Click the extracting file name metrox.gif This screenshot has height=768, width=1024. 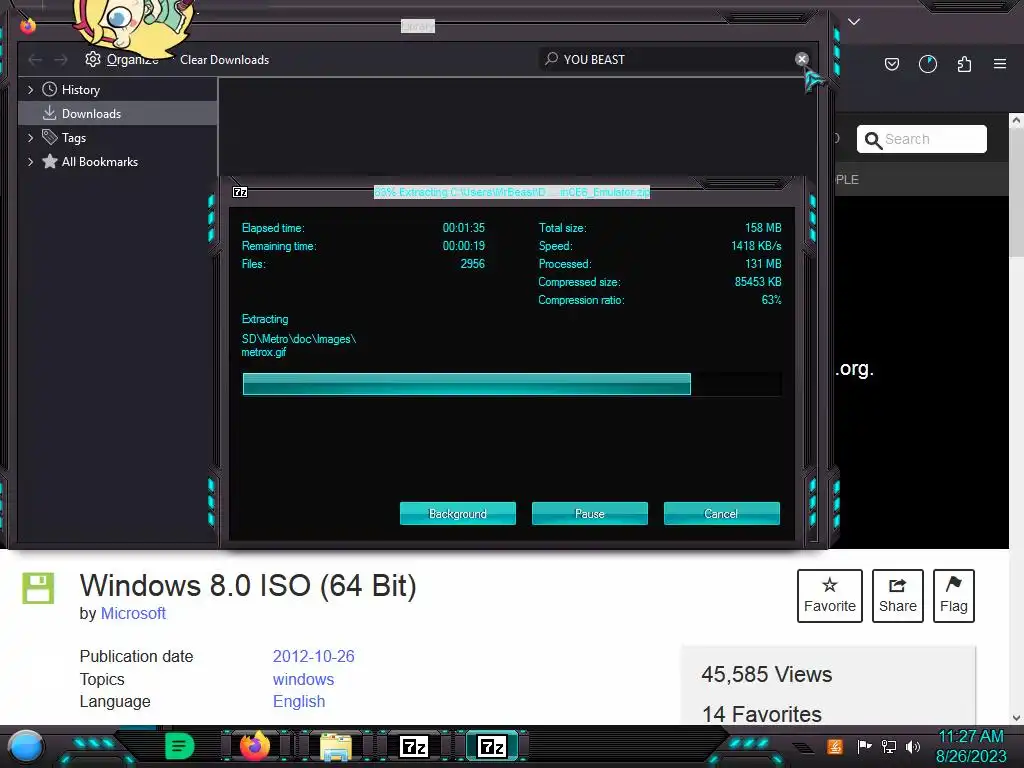click(x=264, y=353)
